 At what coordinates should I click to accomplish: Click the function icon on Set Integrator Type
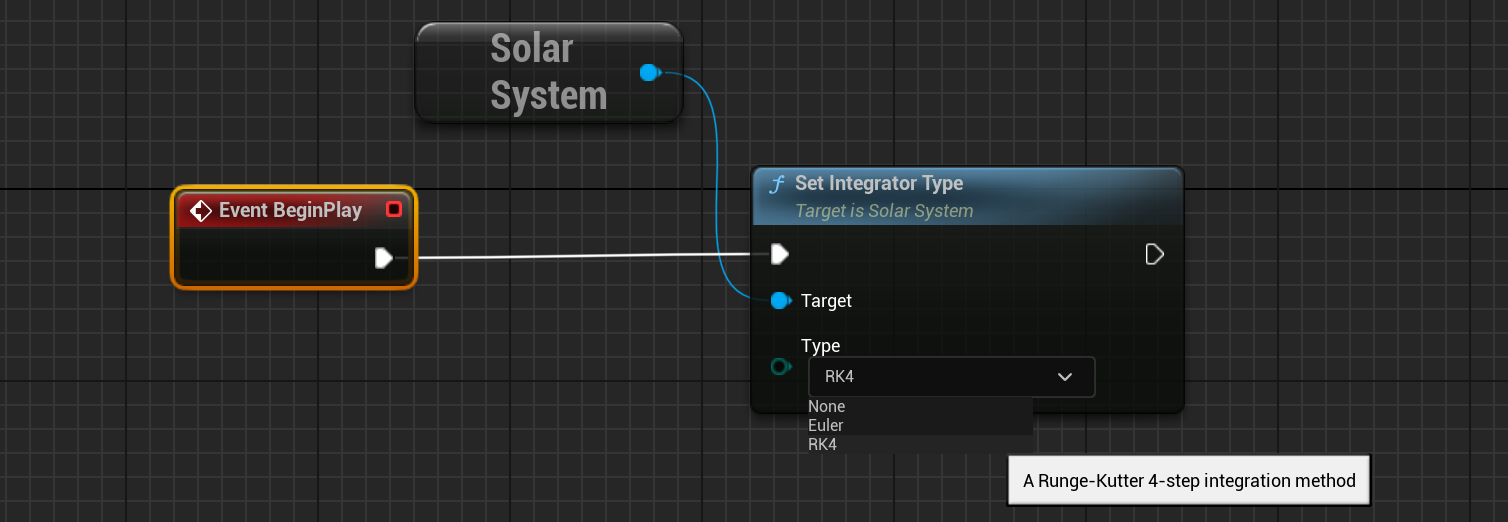coord(777,185)
